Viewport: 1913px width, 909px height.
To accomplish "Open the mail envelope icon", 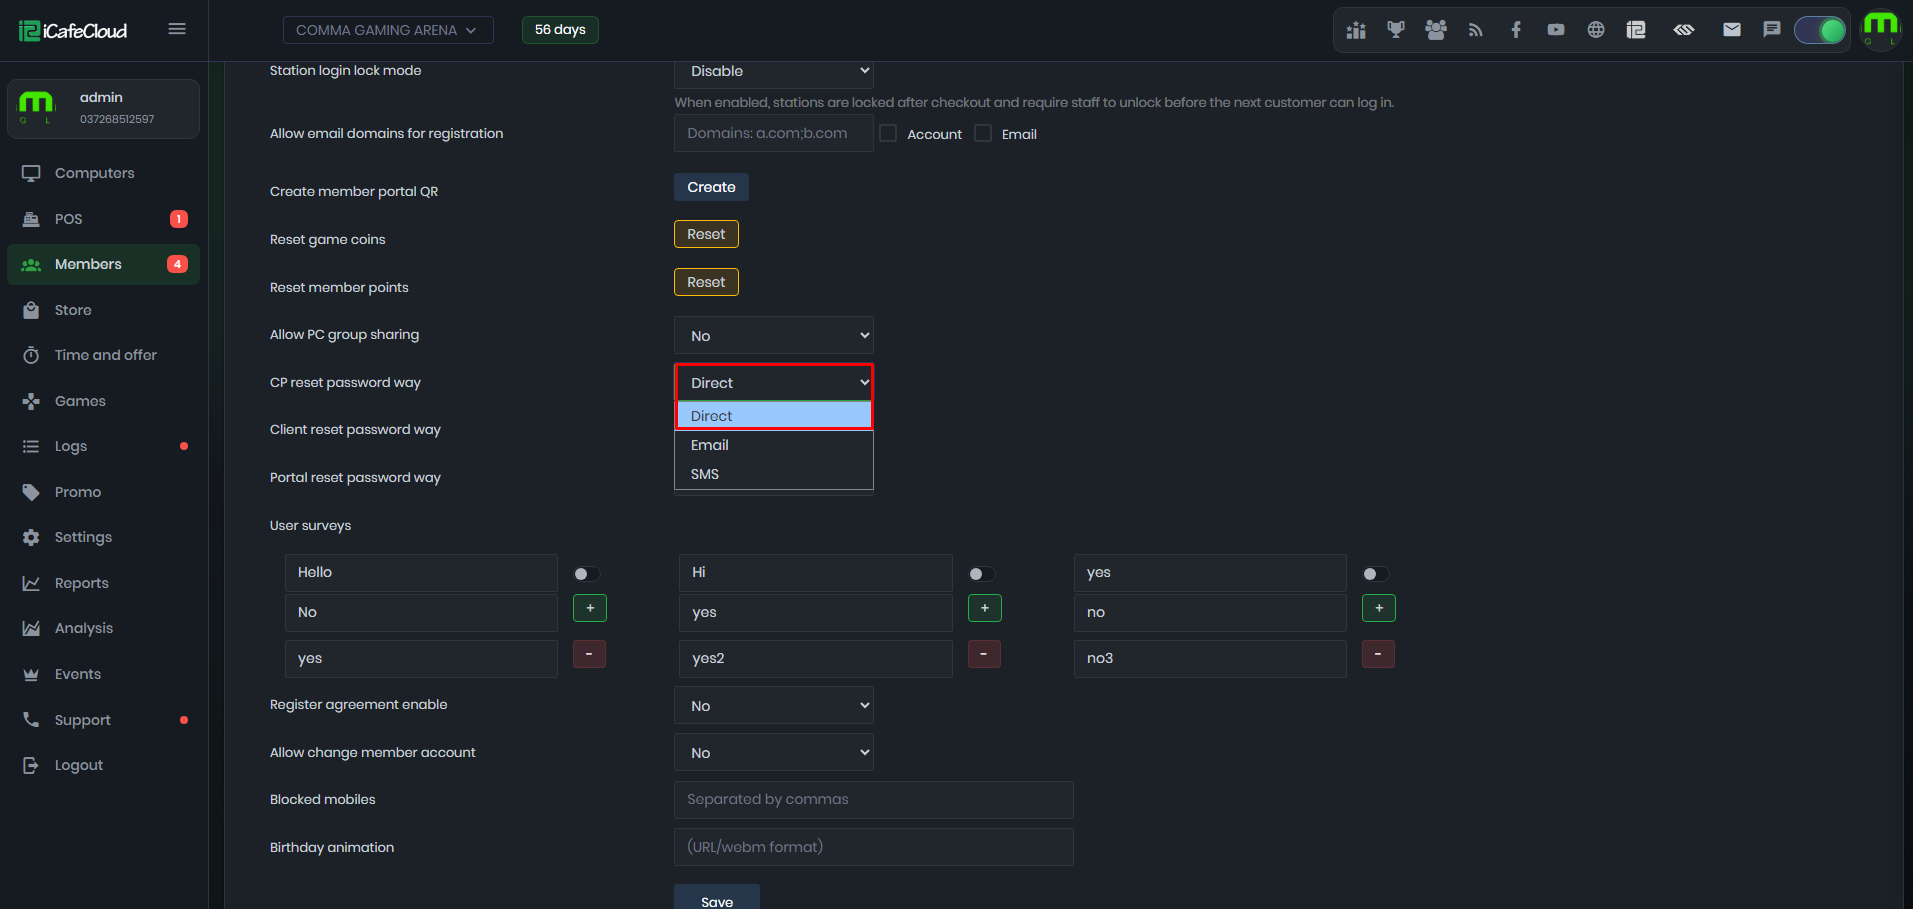I will [x=1732, y=30].
